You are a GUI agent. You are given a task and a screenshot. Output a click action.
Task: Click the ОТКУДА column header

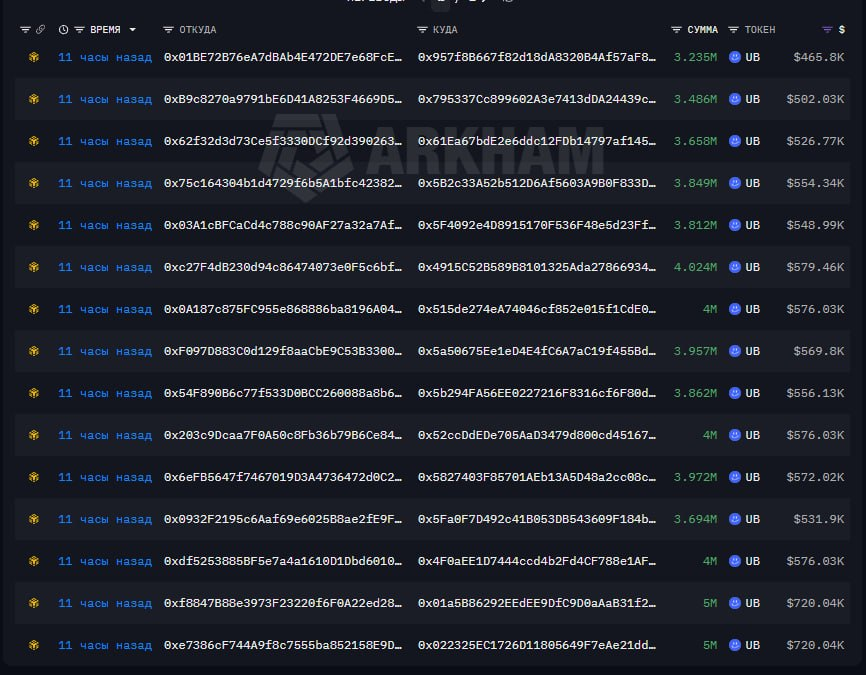click(x=197, y=30)
